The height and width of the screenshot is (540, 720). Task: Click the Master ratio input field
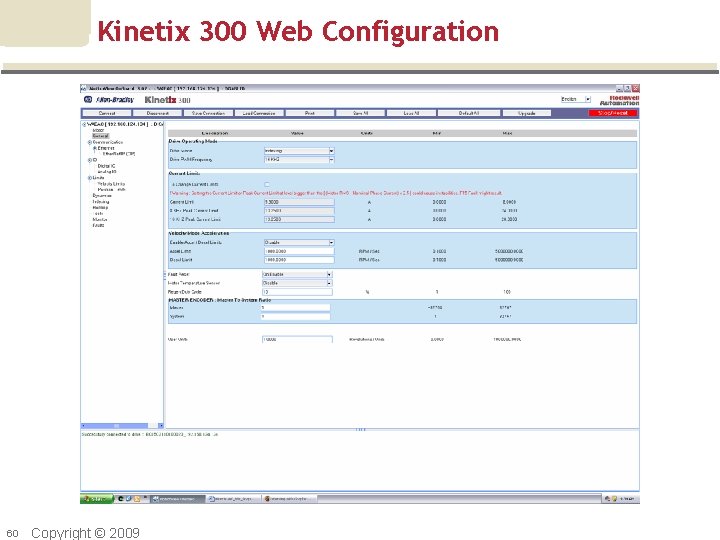coord(296,308)
